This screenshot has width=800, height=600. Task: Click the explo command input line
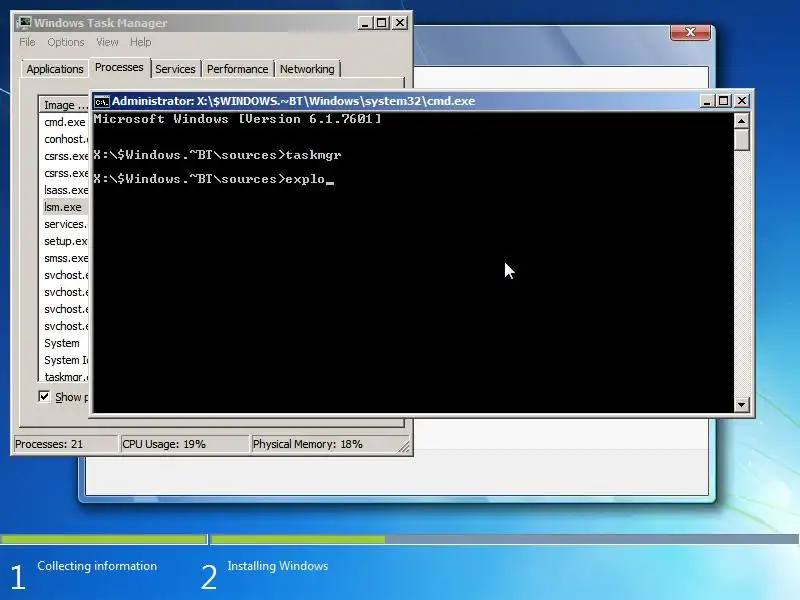213,179
